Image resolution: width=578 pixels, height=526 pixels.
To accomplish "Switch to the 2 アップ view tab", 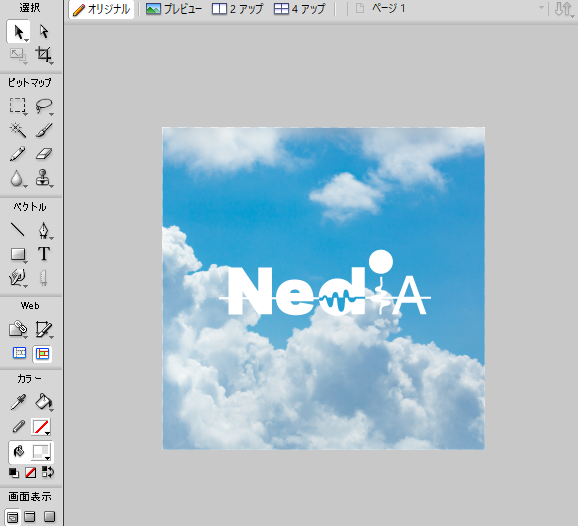I will point(237,8).
